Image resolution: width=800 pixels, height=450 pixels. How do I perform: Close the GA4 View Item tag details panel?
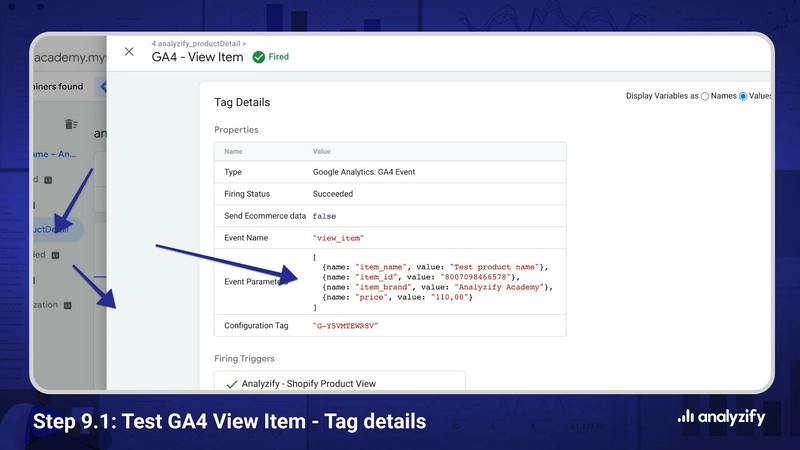129,52
